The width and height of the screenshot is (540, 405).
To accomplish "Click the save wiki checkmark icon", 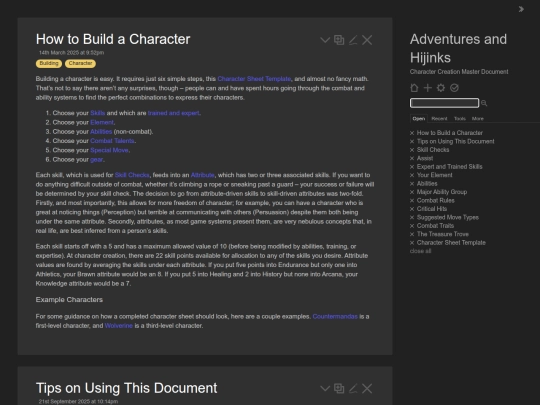I will click(454, 88).
